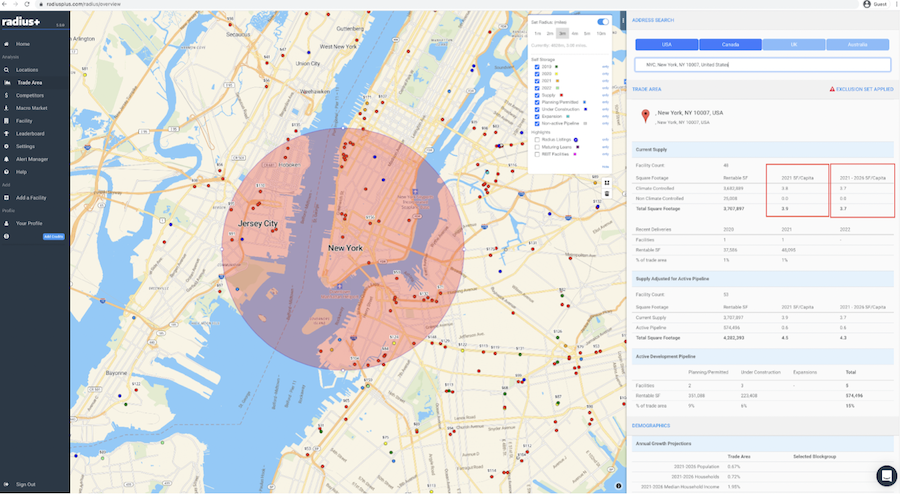900x494 pixels.
Task: Click the address search input field
Action: point(762,65)
